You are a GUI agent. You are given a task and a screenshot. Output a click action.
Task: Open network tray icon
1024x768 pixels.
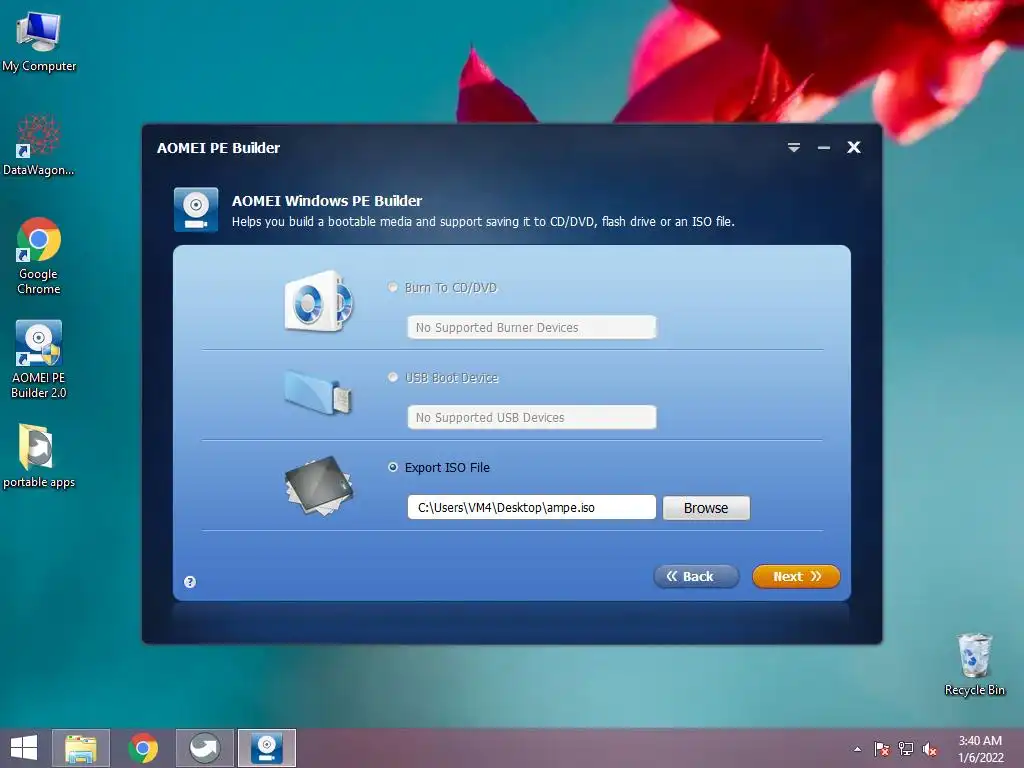click(x=906, y=749)
